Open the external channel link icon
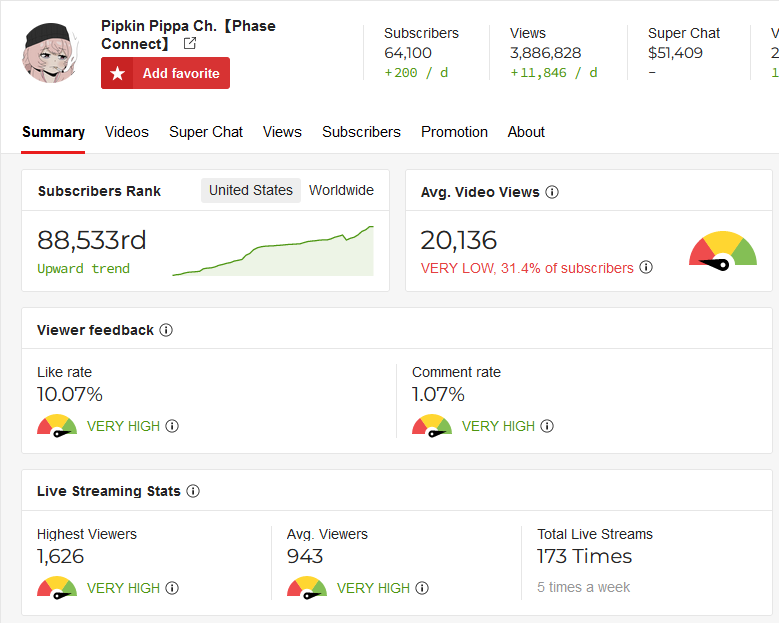 click(x=190, y=44)
